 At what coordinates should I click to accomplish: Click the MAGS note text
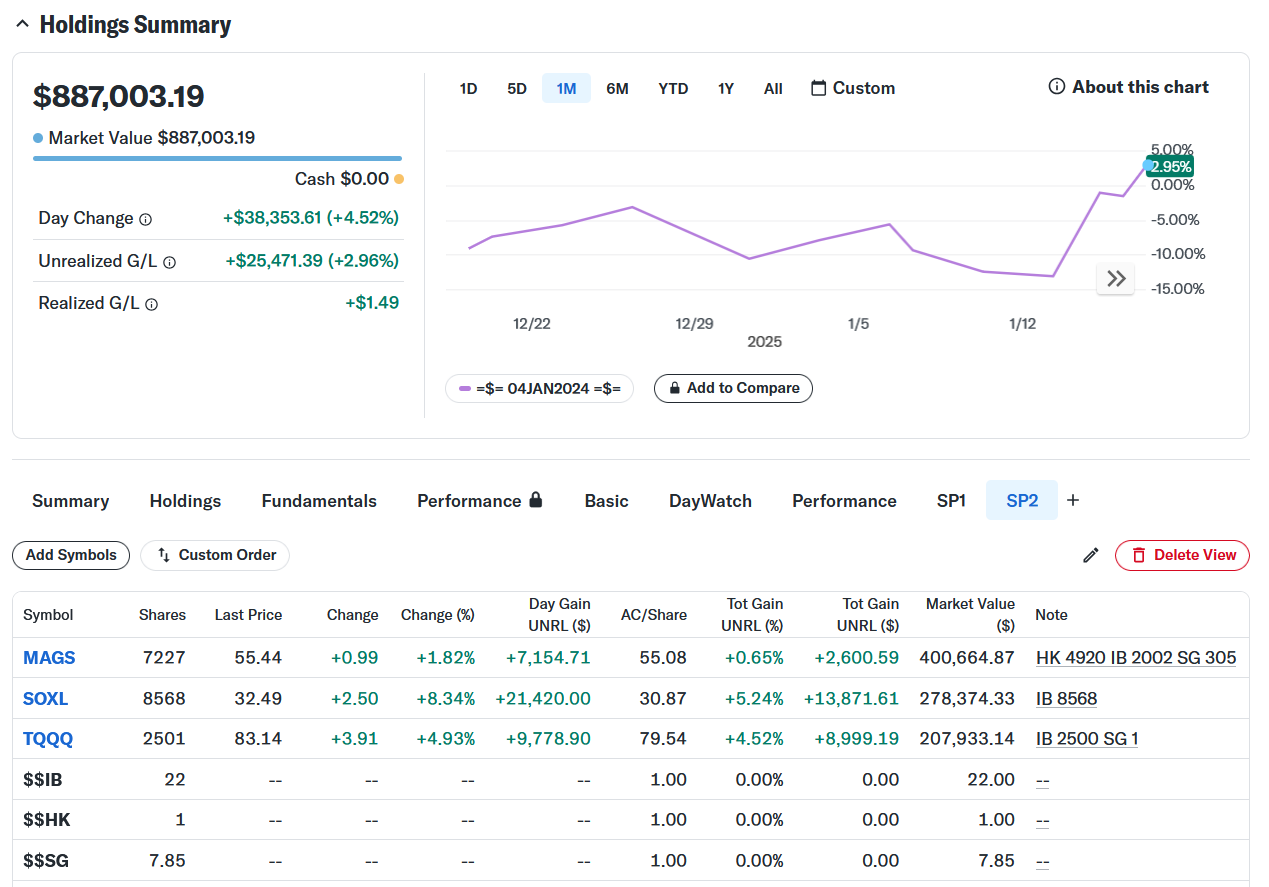point(1136,658)
